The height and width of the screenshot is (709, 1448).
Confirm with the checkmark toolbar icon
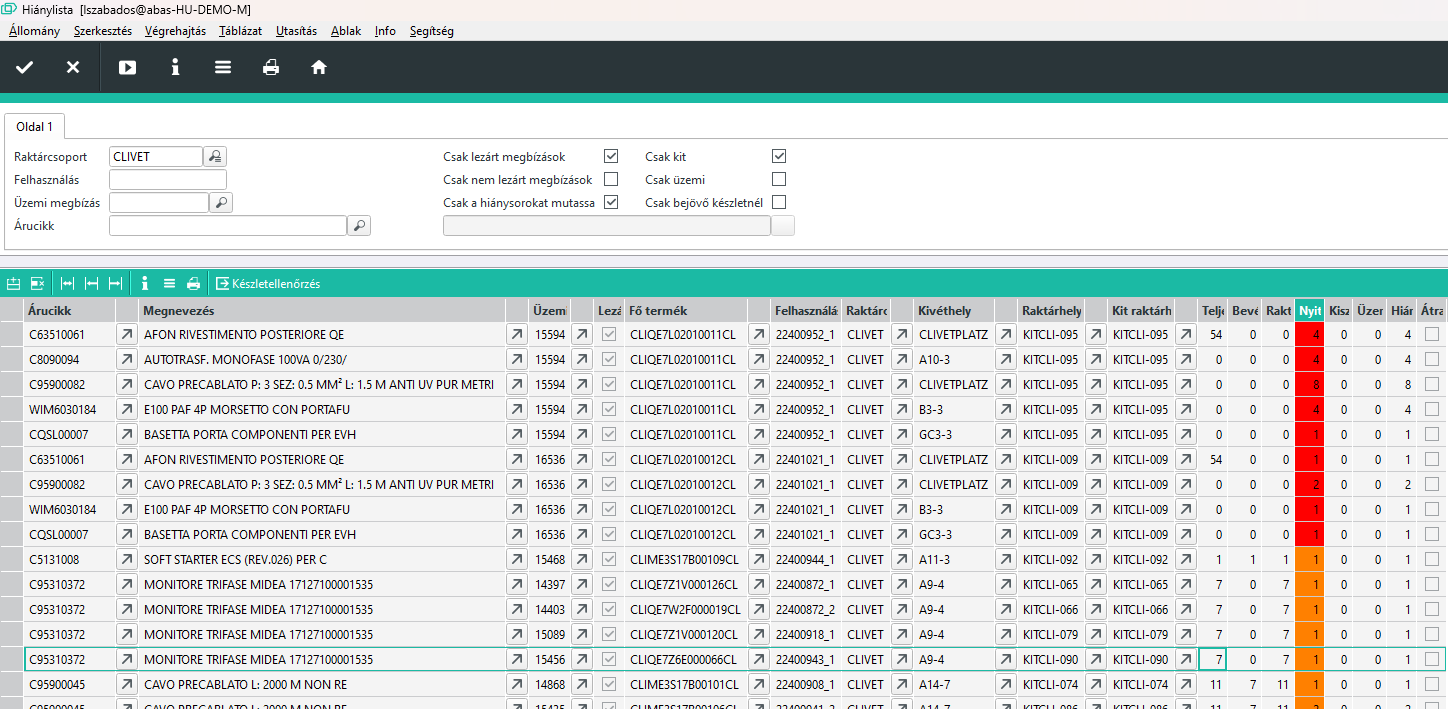click(25, 68)
